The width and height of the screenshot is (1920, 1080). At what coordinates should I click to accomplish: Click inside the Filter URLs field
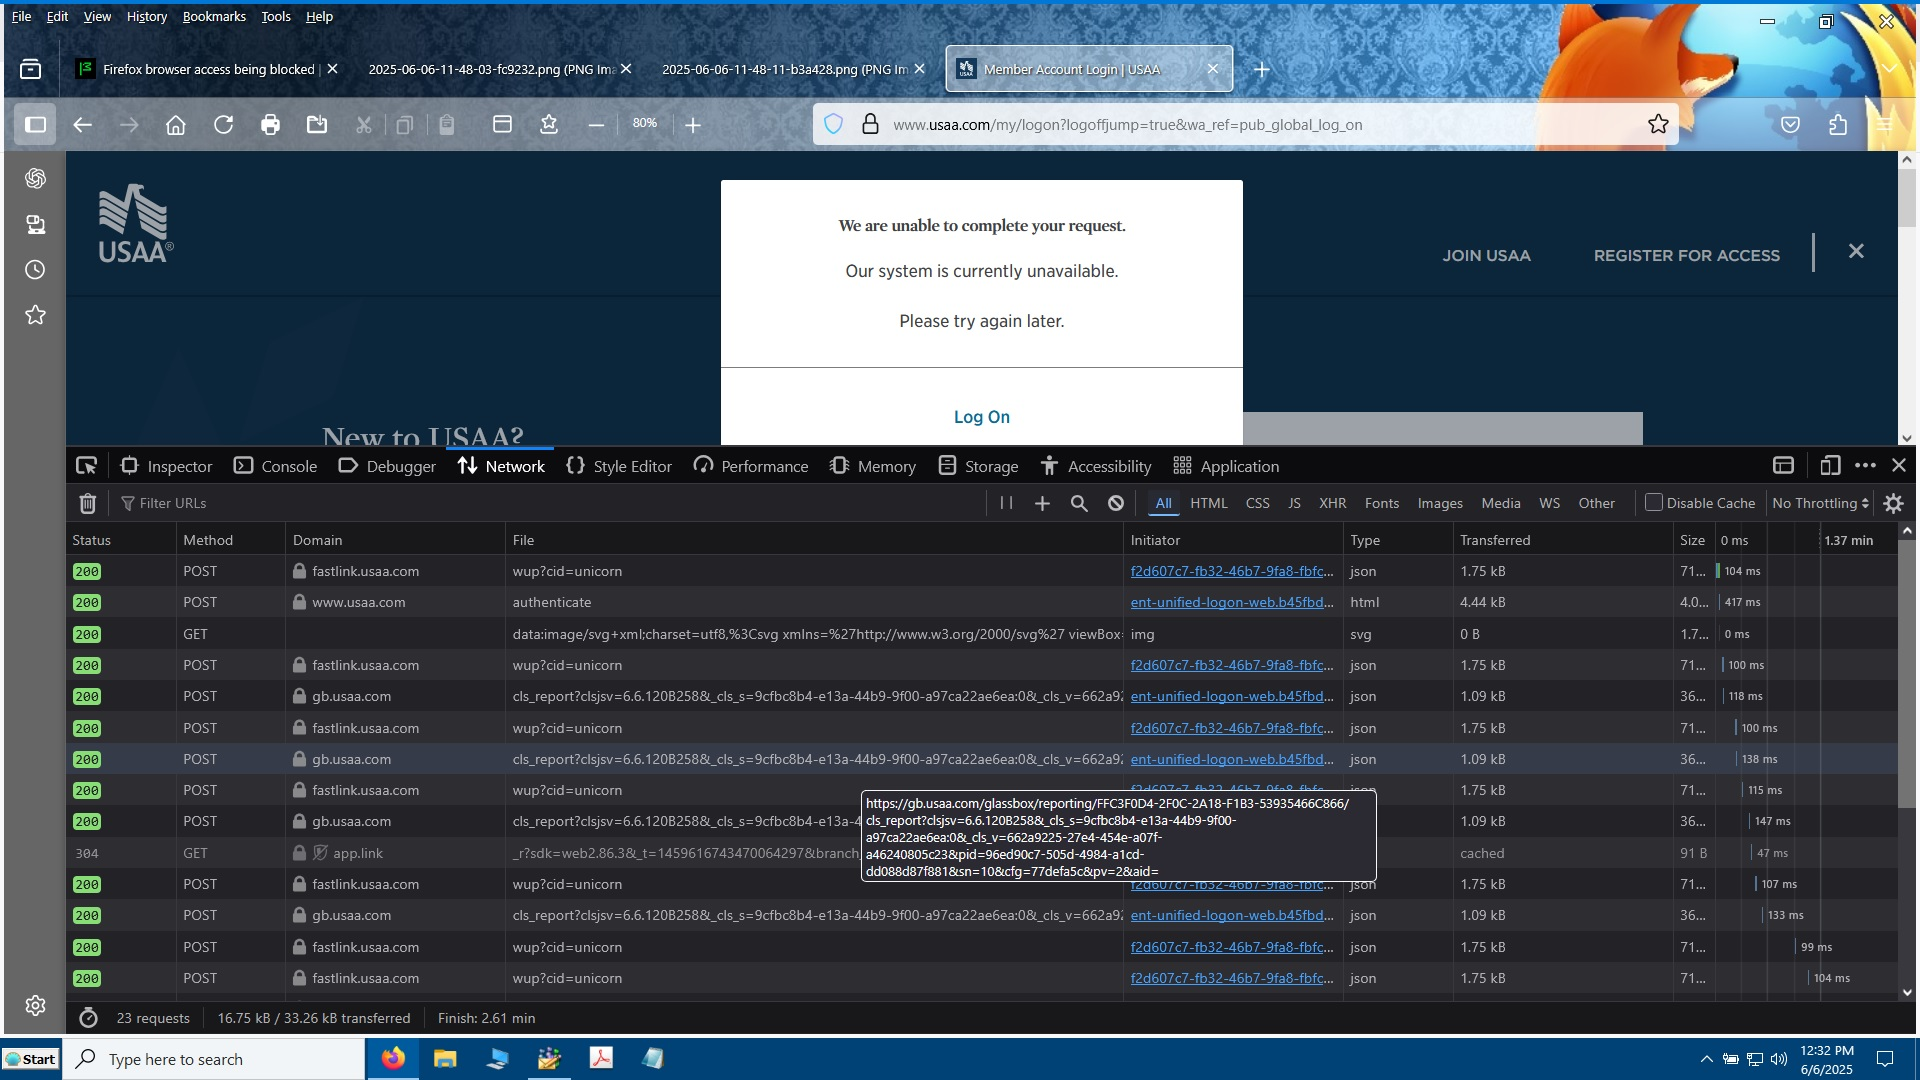[550, 503]
